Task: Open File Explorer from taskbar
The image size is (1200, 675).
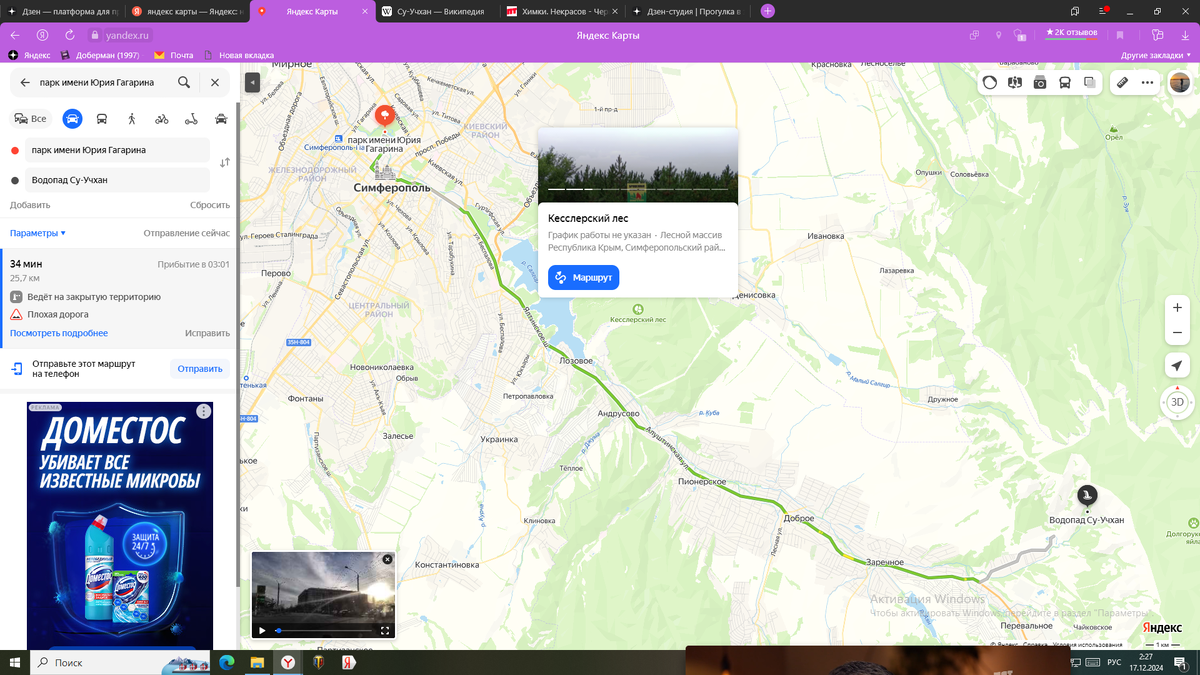Action: pos(256,662)
